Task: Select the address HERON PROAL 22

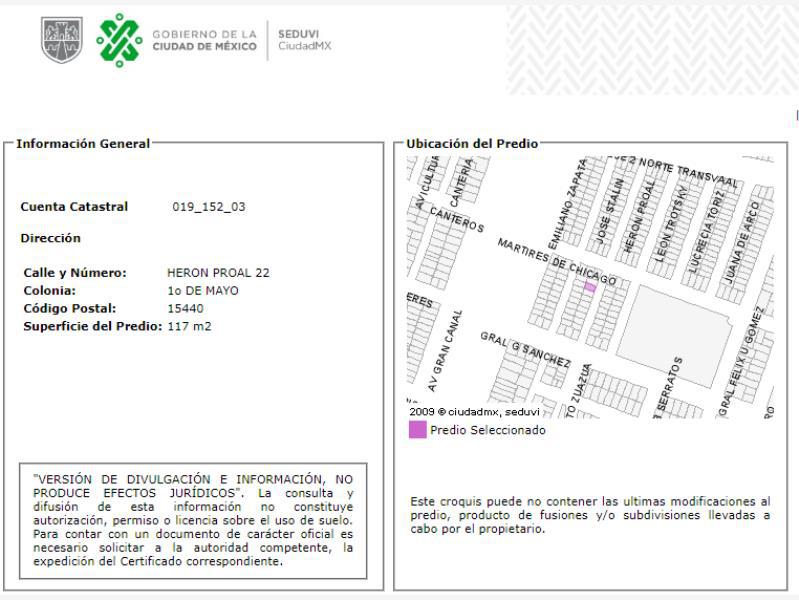Action: 218,273
